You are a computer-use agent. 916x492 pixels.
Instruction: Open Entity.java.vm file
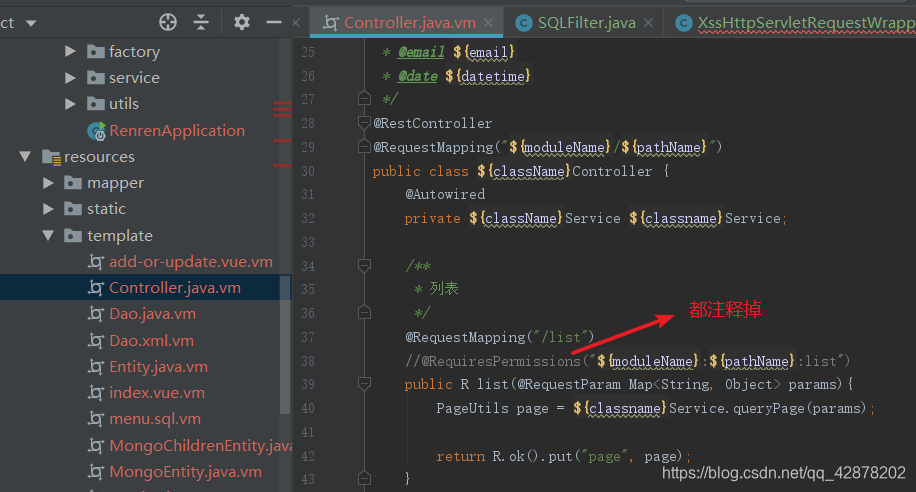pyautogui.click(x=158, y=366)
